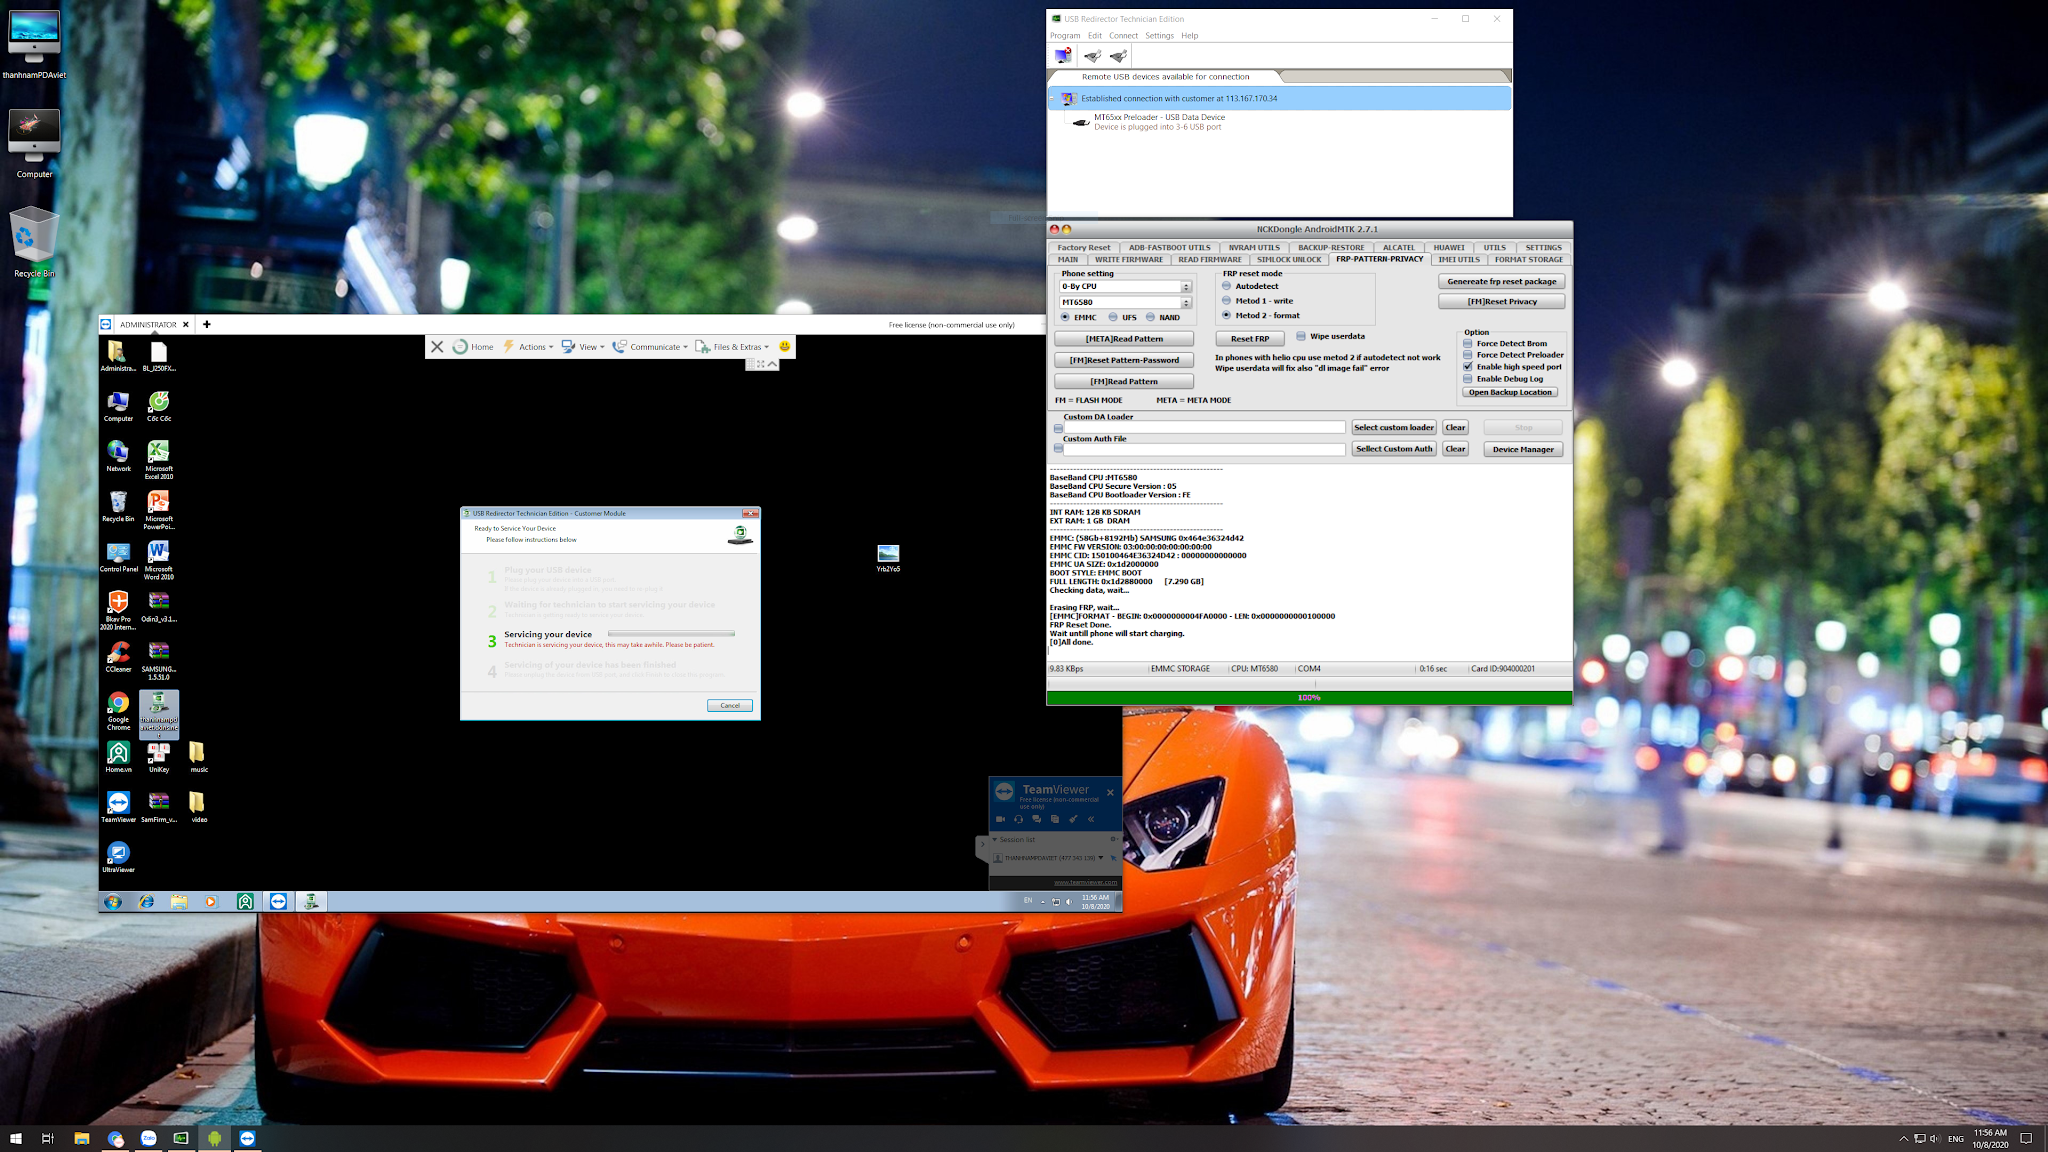Image resolution: width=2048 pixels, height=1152 pixels.
Task: Click the TeamViewer smiley feedback icon
Action: [x=785, y=346]
